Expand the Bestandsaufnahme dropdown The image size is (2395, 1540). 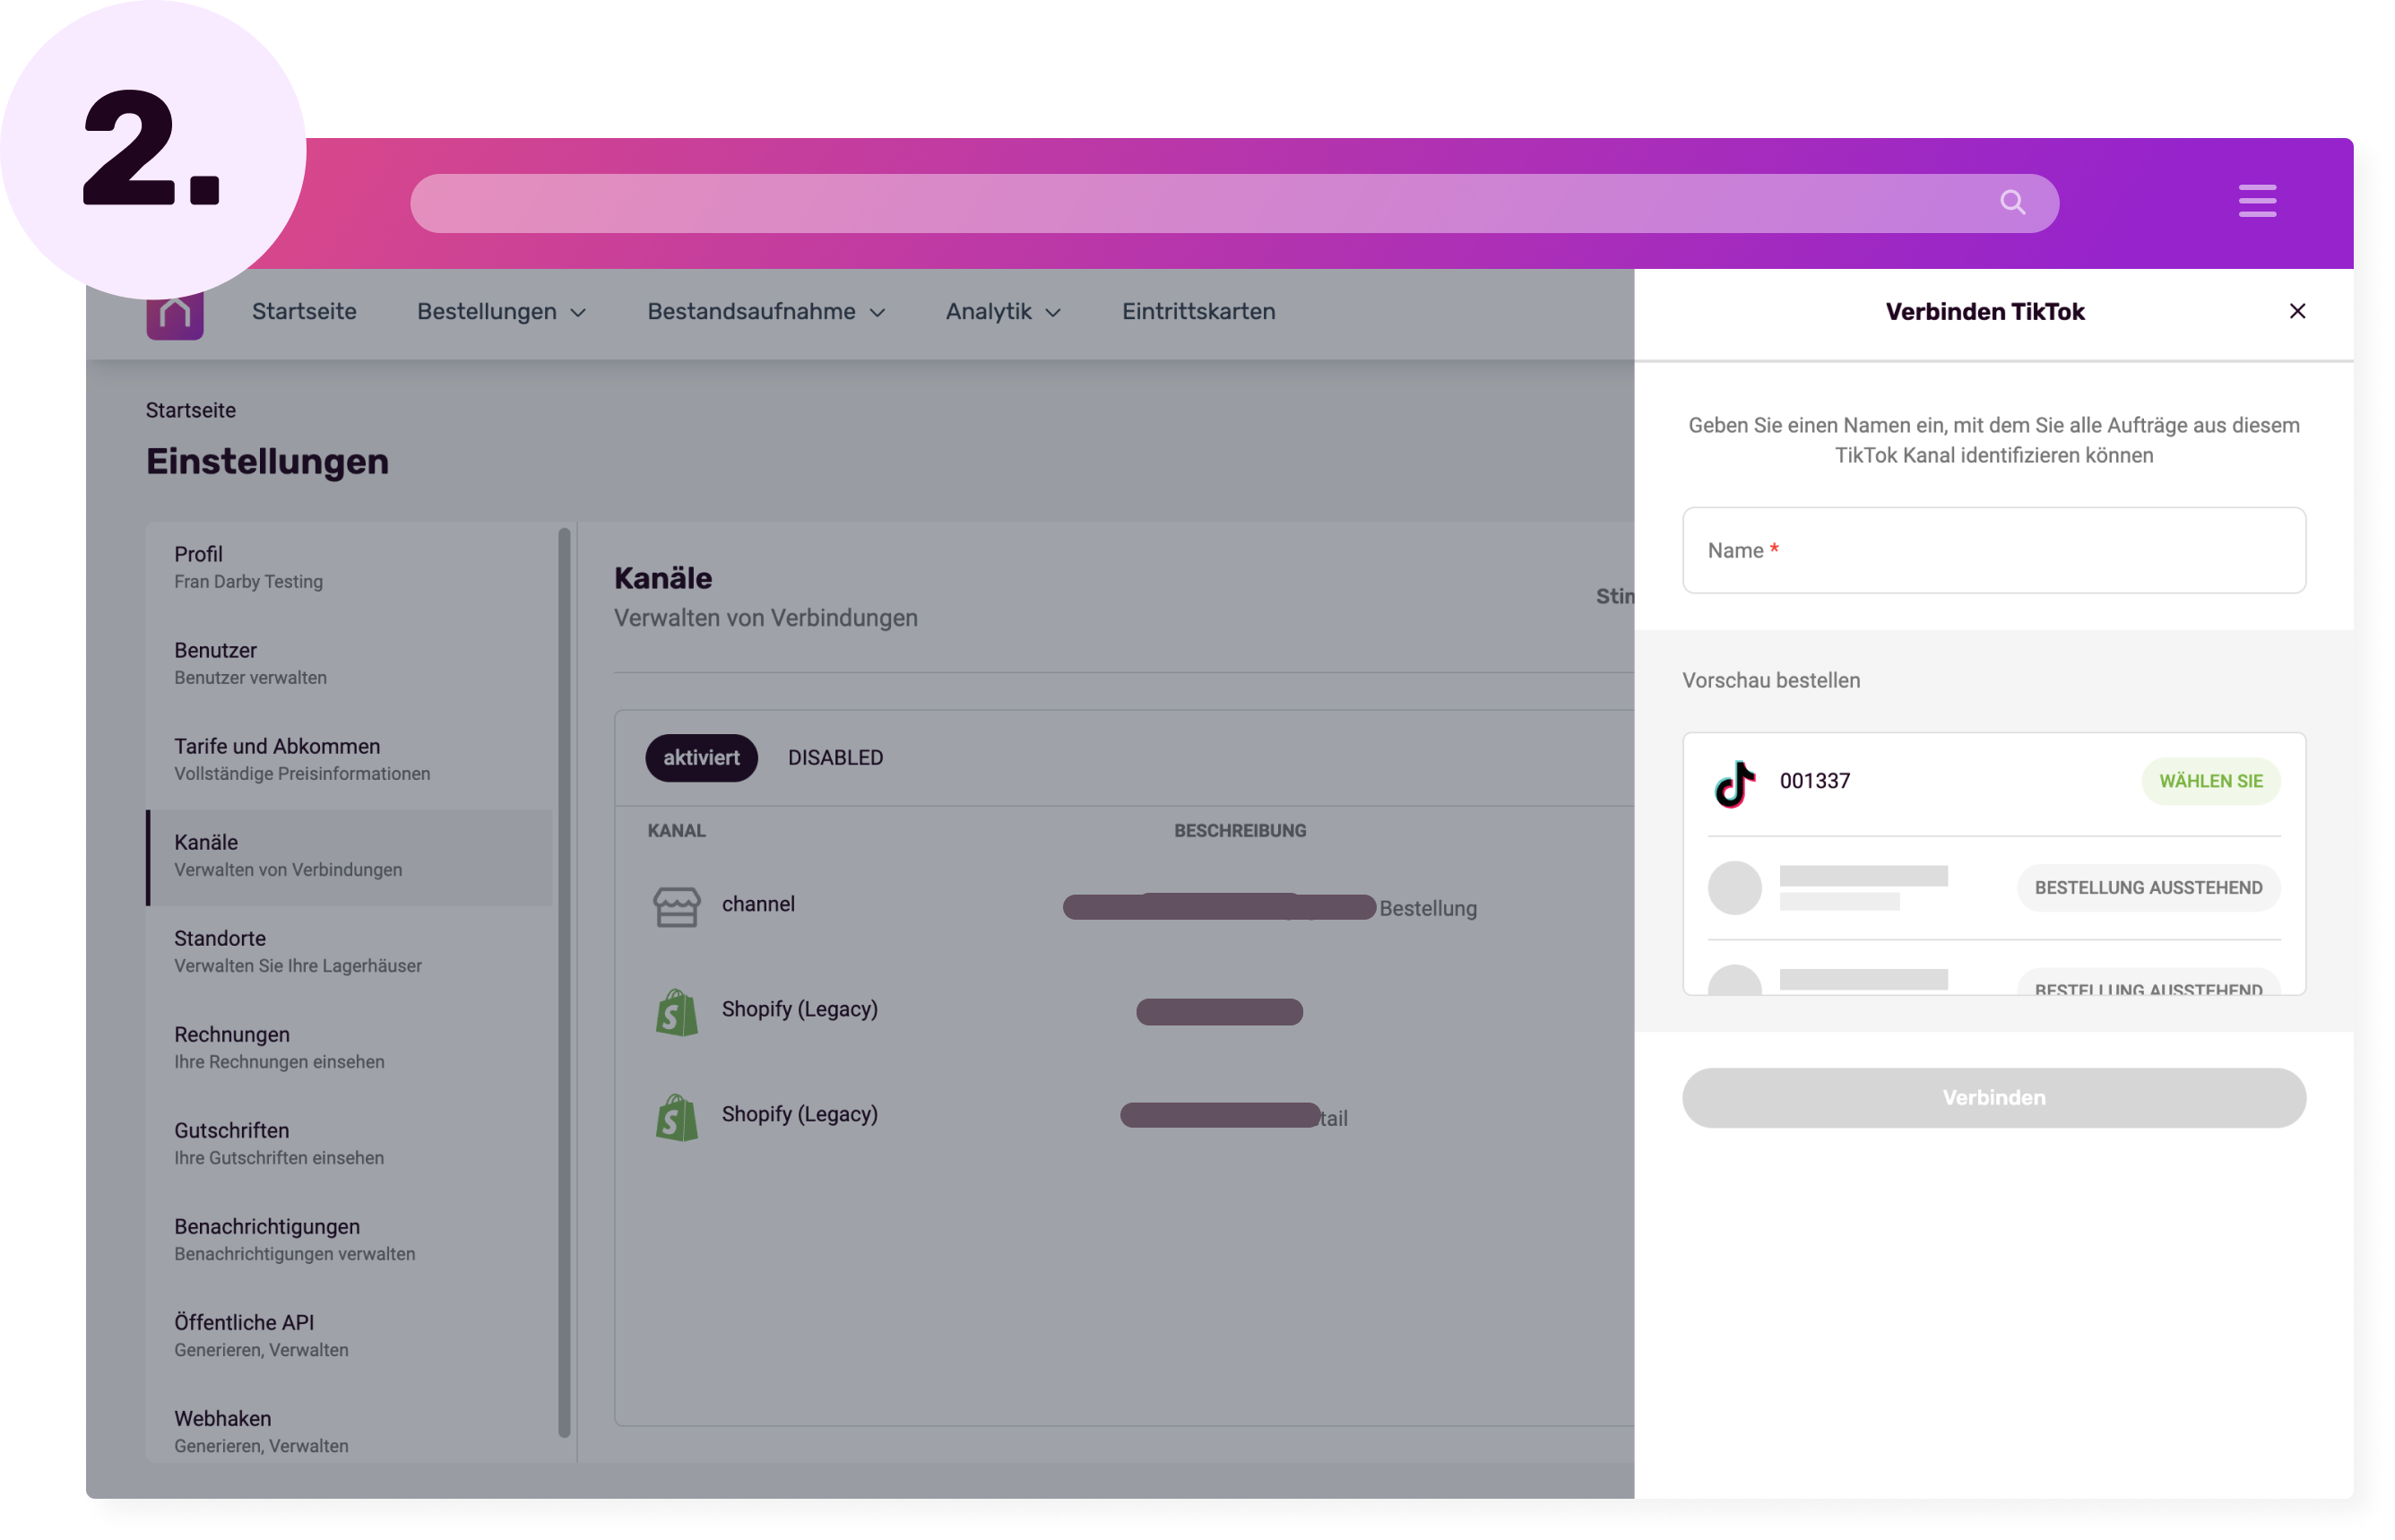766,312
